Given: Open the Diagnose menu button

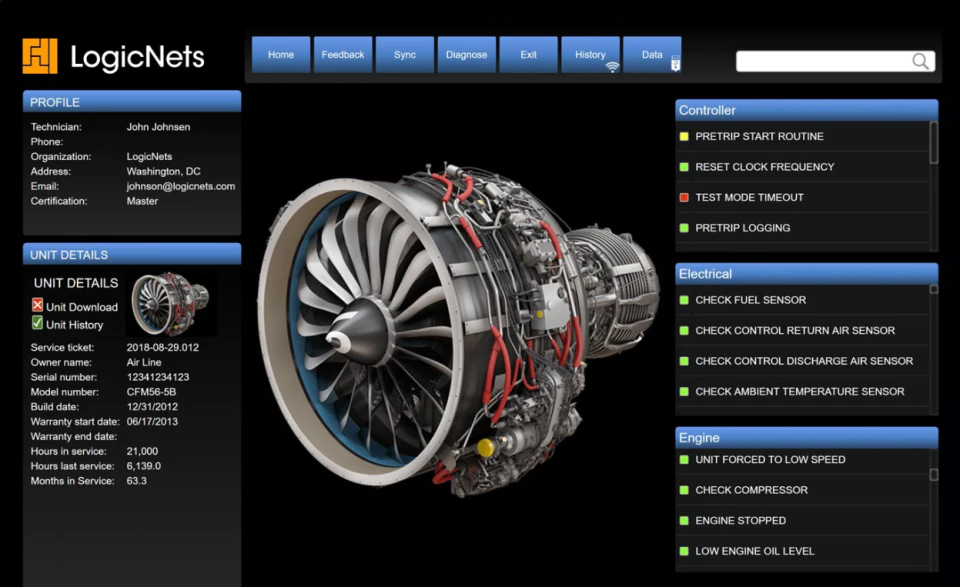Looking at the screenshot, I should [x=467, y=55].
